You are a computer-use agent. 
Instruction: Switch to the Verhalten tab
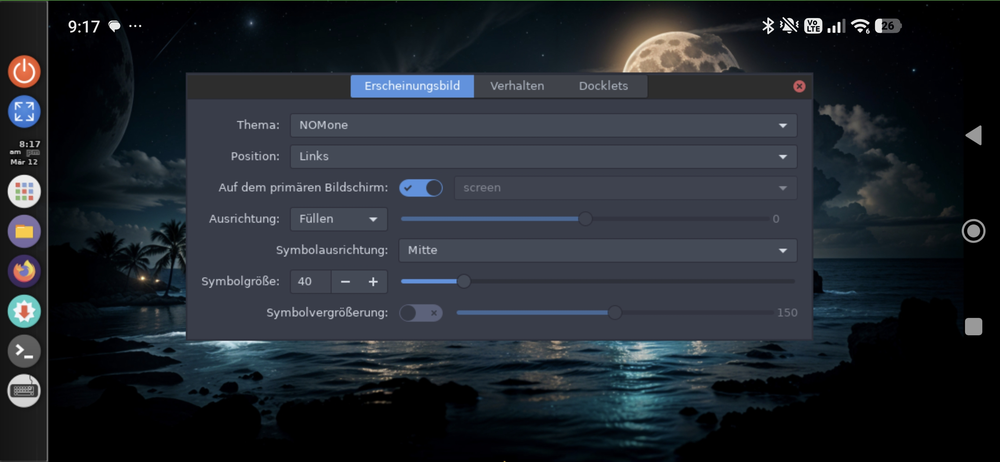click(517, 86)
